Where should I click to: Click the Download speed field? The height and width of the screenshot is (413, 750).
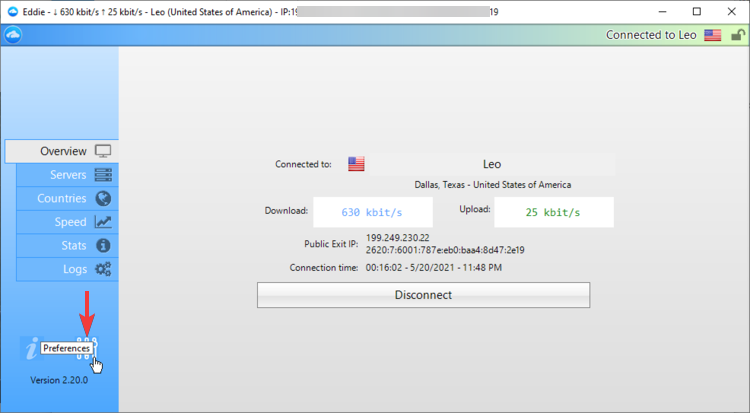point(373,212)
